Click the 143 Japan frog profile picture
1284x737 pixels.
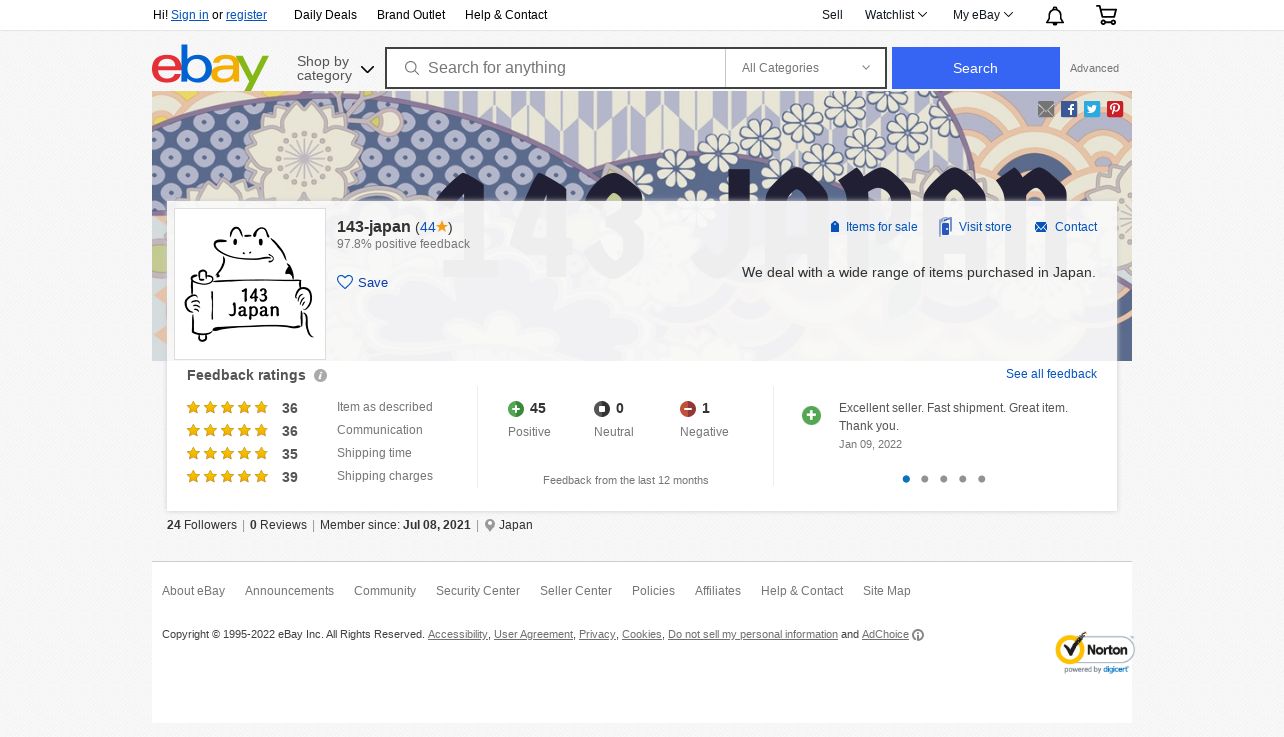coord(250,284)
